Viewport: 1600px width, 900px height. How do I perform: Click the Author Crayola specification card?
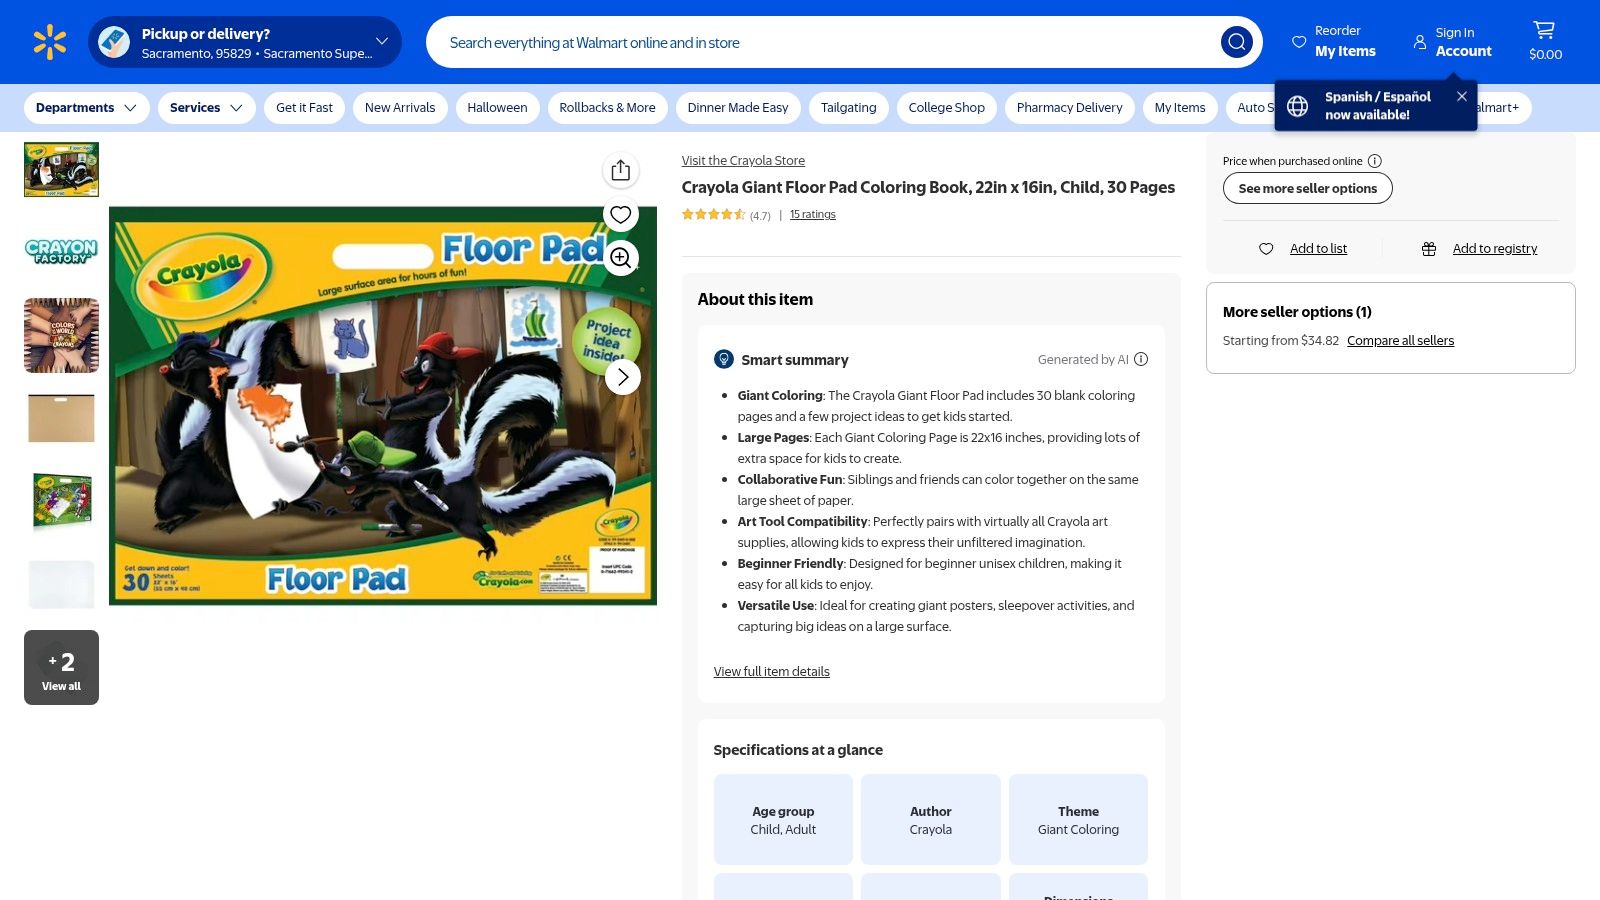(931, 819)
